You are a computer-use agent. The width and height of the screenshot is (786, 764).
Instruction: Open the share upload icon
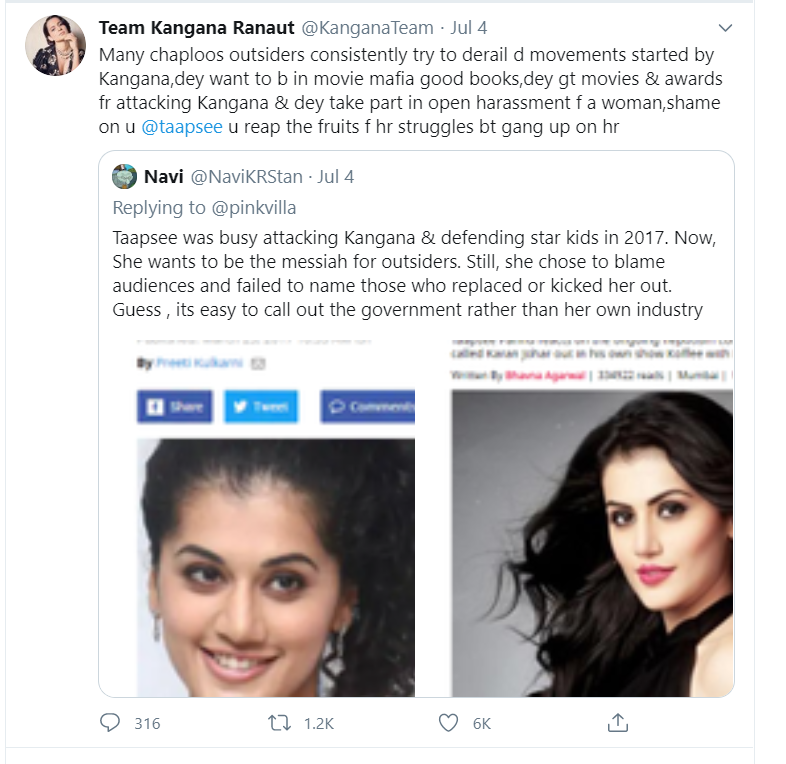pos(618,722)
